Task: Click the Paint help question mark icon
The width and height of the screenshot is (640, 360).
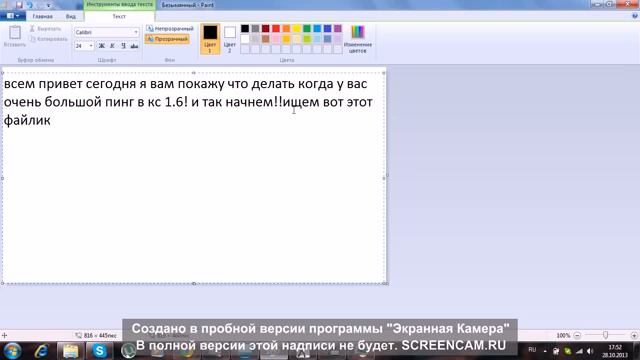Action: coord(635,16)
